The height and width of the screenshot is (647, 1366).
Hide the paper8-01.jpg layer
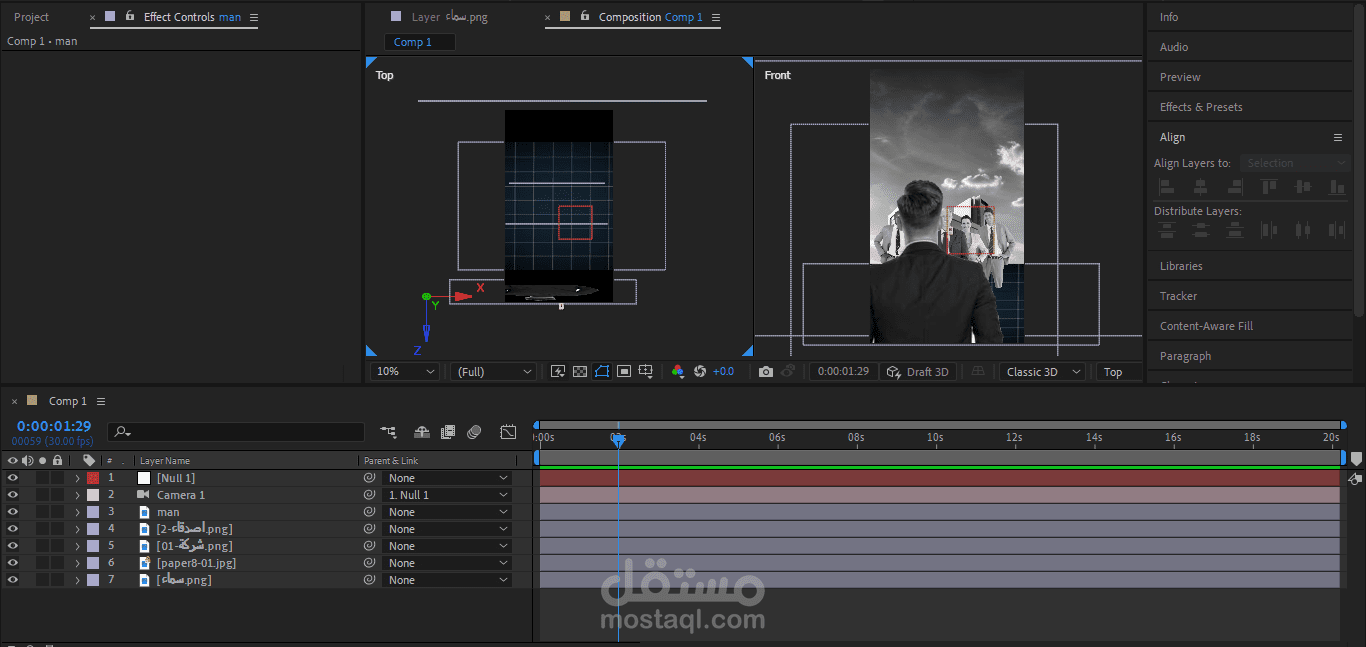(x=13, y=563)
